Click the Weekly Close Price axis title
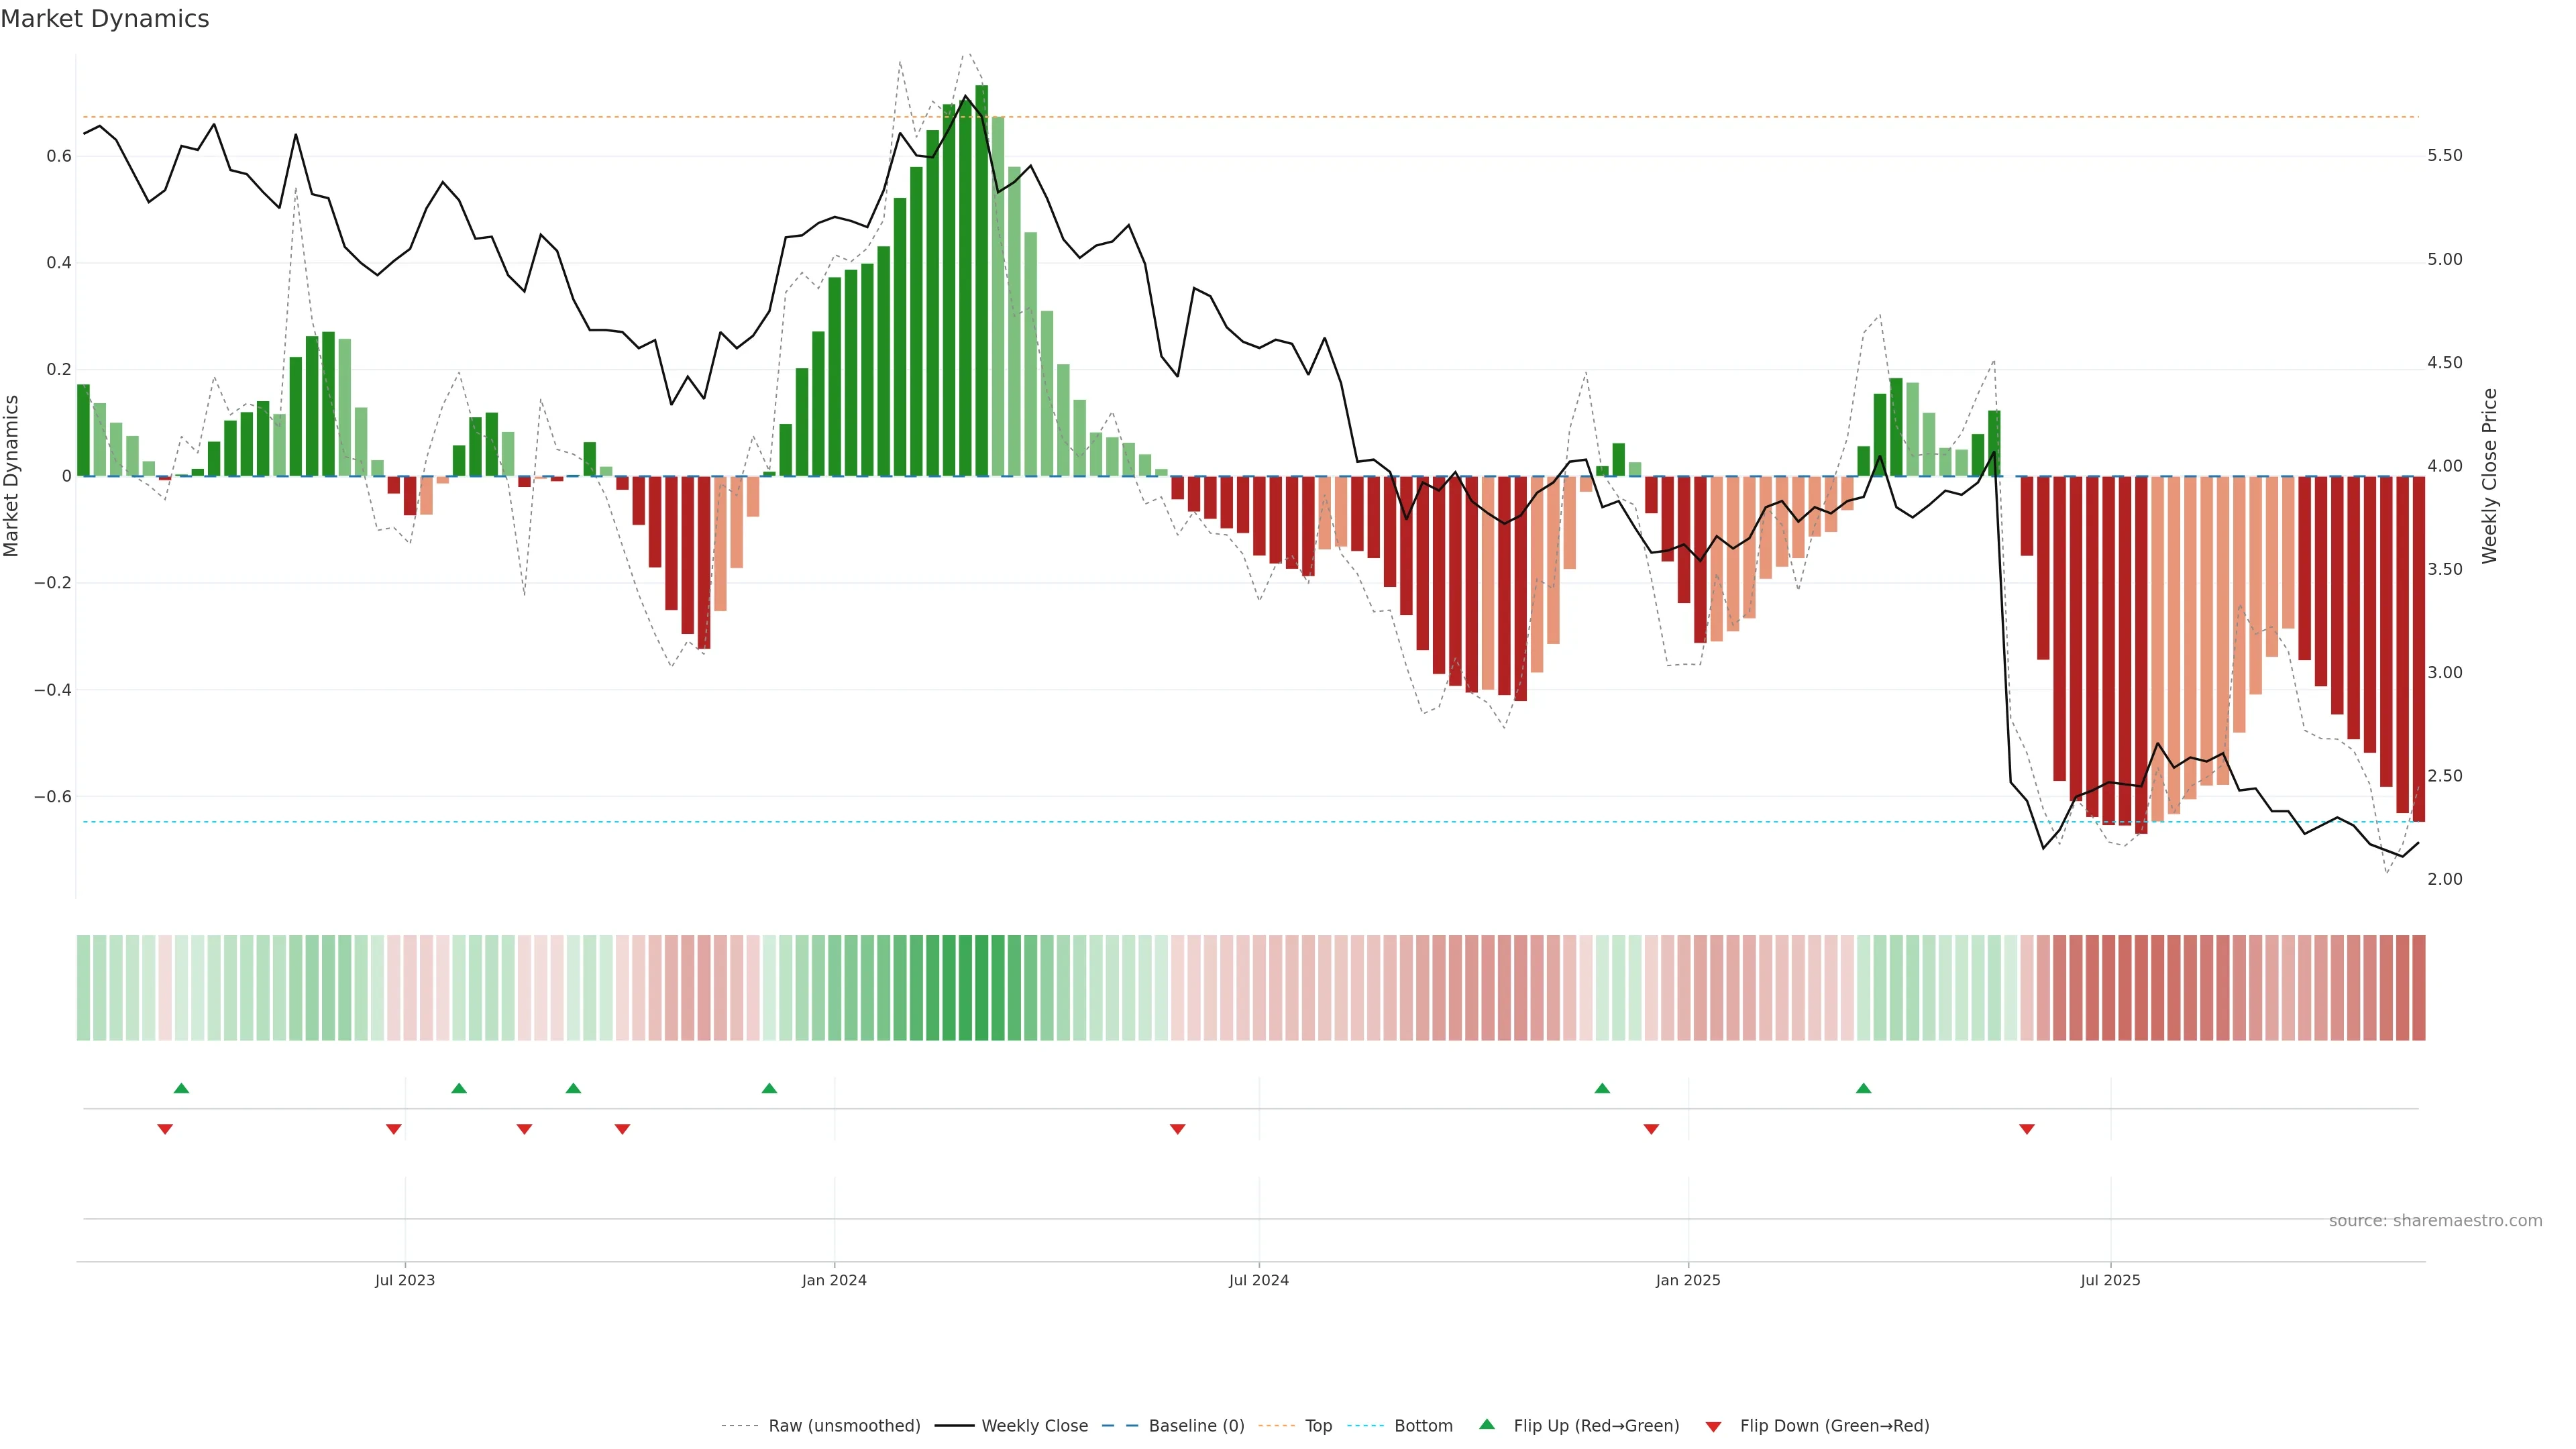The image size is (2576, 1449). (2489, 476)
